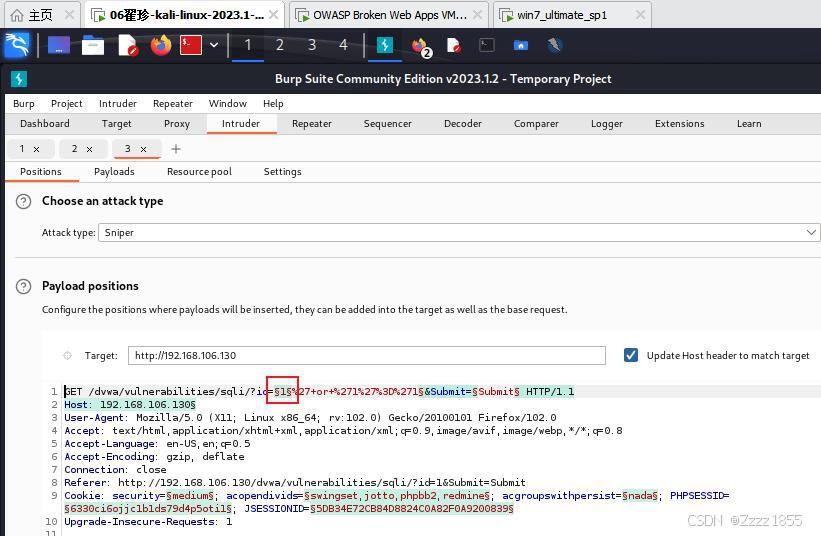Open the Positions sub-tab

(41, 172)
